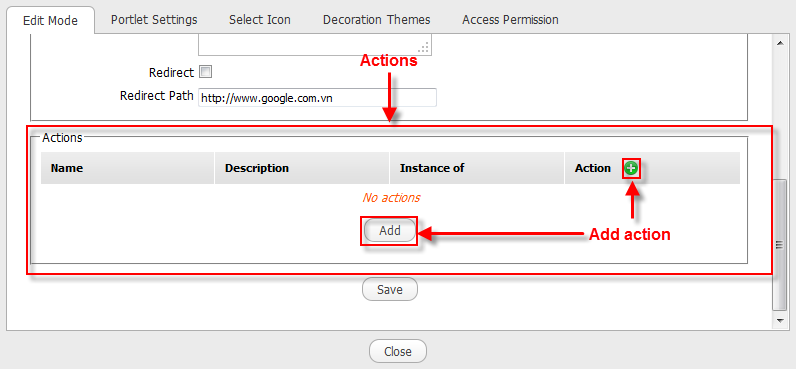The height and width of the screenshot is (369, 796).
Task: Click the text area resize grip
Action: tap(424, 48)
